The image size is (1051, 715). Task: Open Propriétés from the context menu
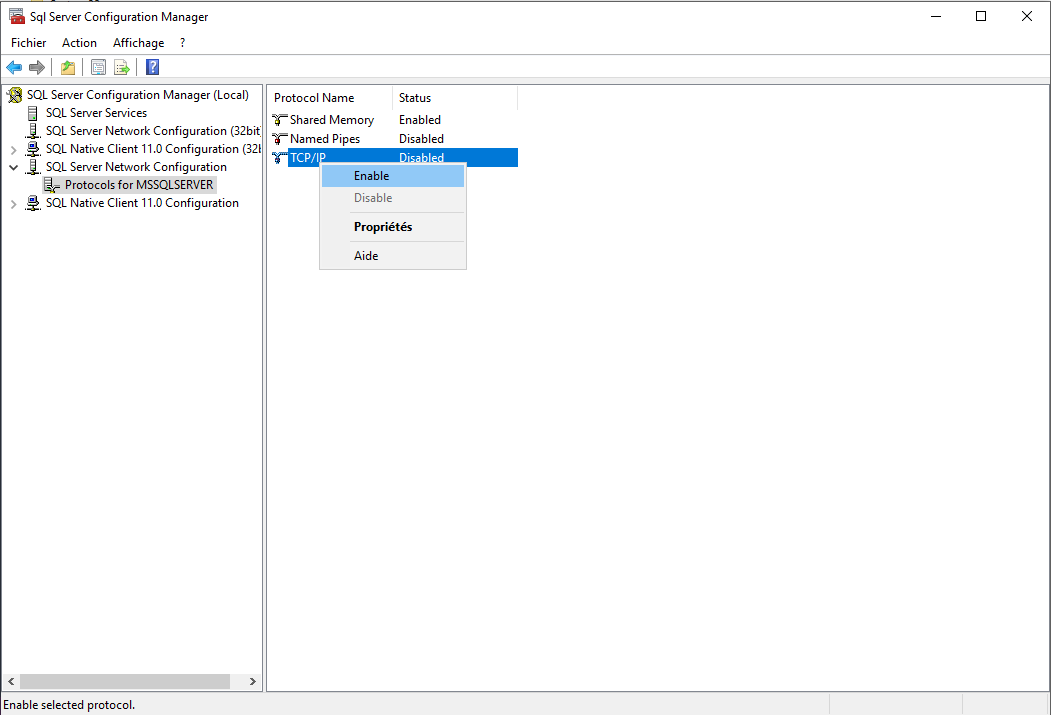click(x=383, y=227)
